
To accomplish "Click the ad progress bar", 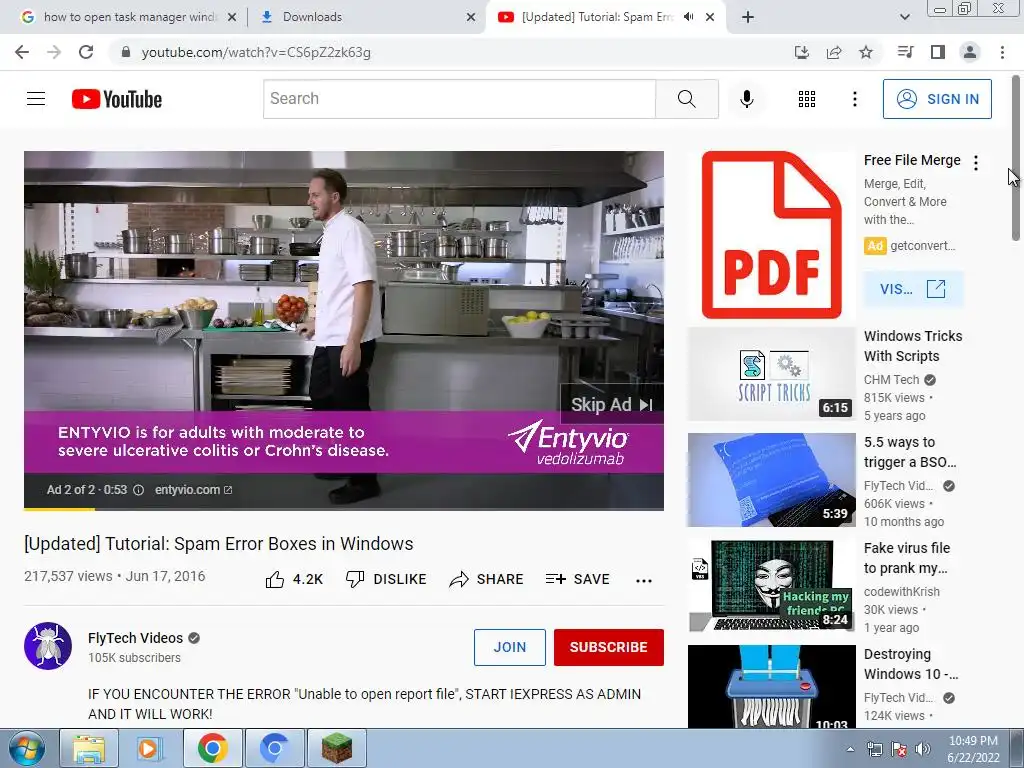I will coord(344,508).
